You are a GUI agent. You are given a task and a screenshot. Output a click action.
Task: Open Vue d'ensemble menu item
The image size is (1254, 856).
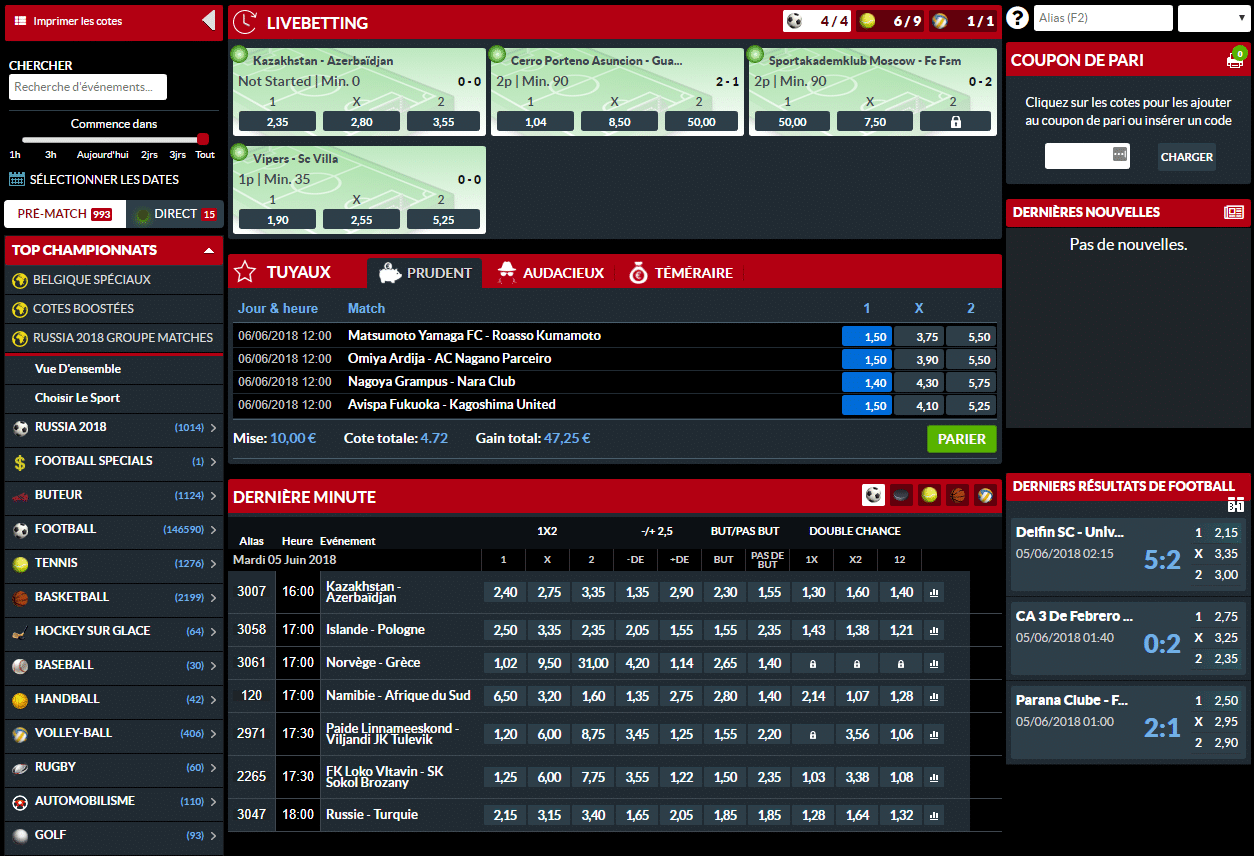(114, 369)
